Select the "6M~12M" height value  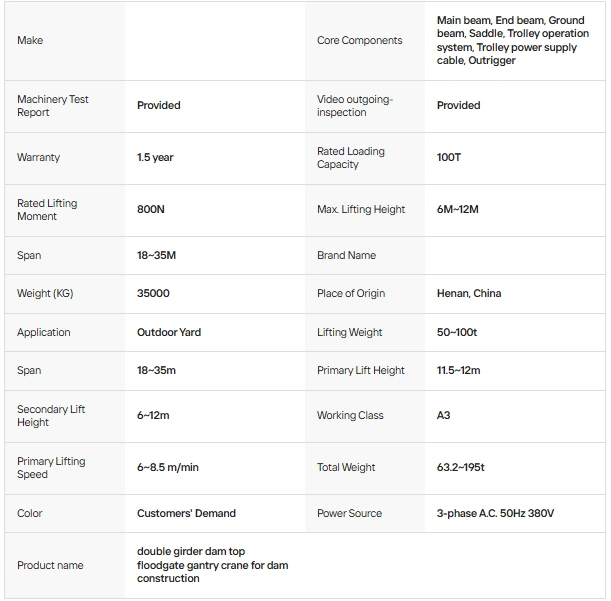pos(458,210)
